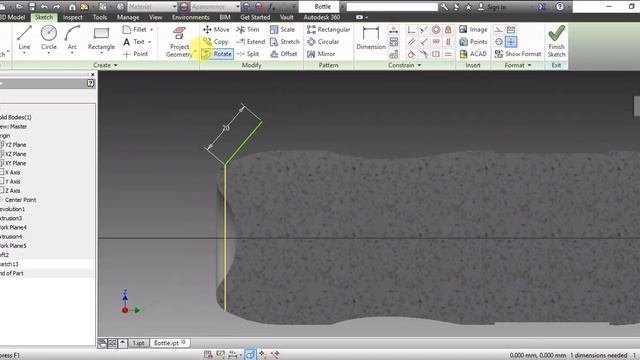Choose the Scale tool

282,29
